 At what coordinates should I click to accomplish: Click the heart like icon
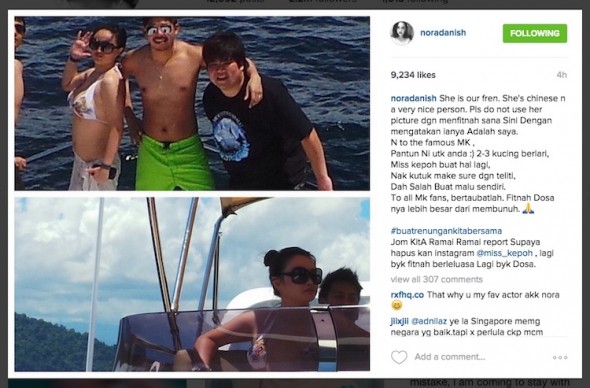click(x=399, y=357)
